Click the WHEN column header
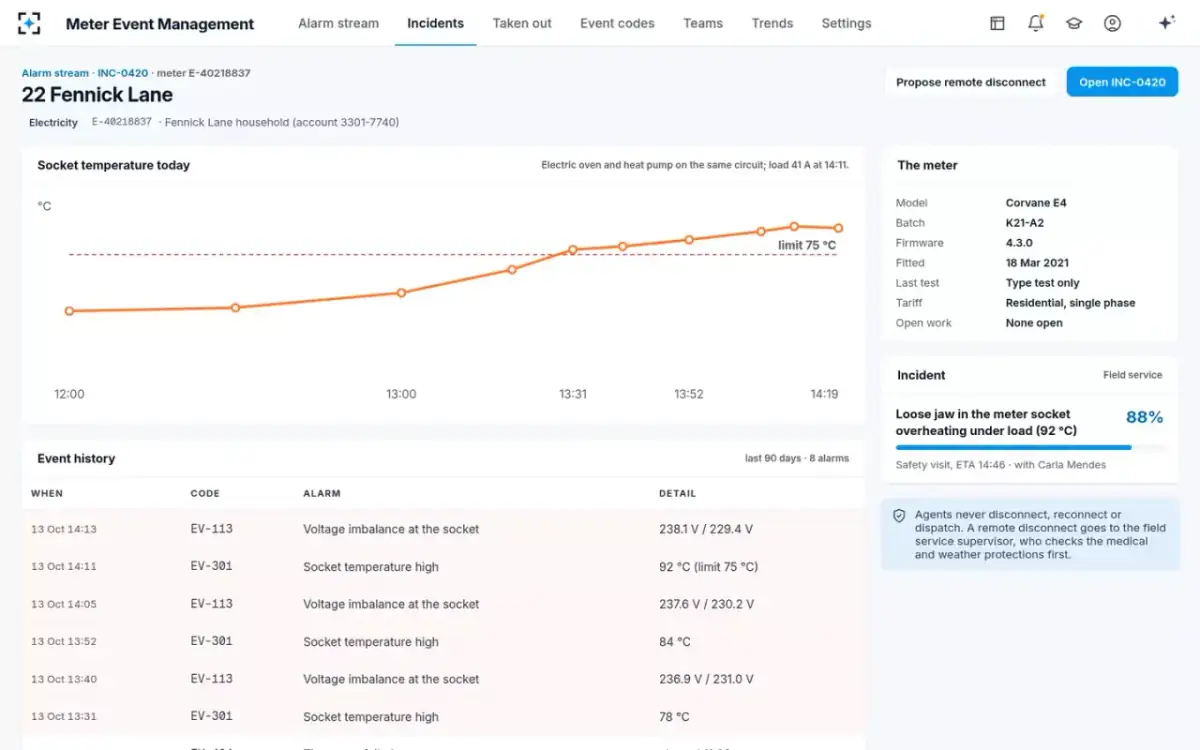Viewport: 1200px width, 750px height. [47, 493]
